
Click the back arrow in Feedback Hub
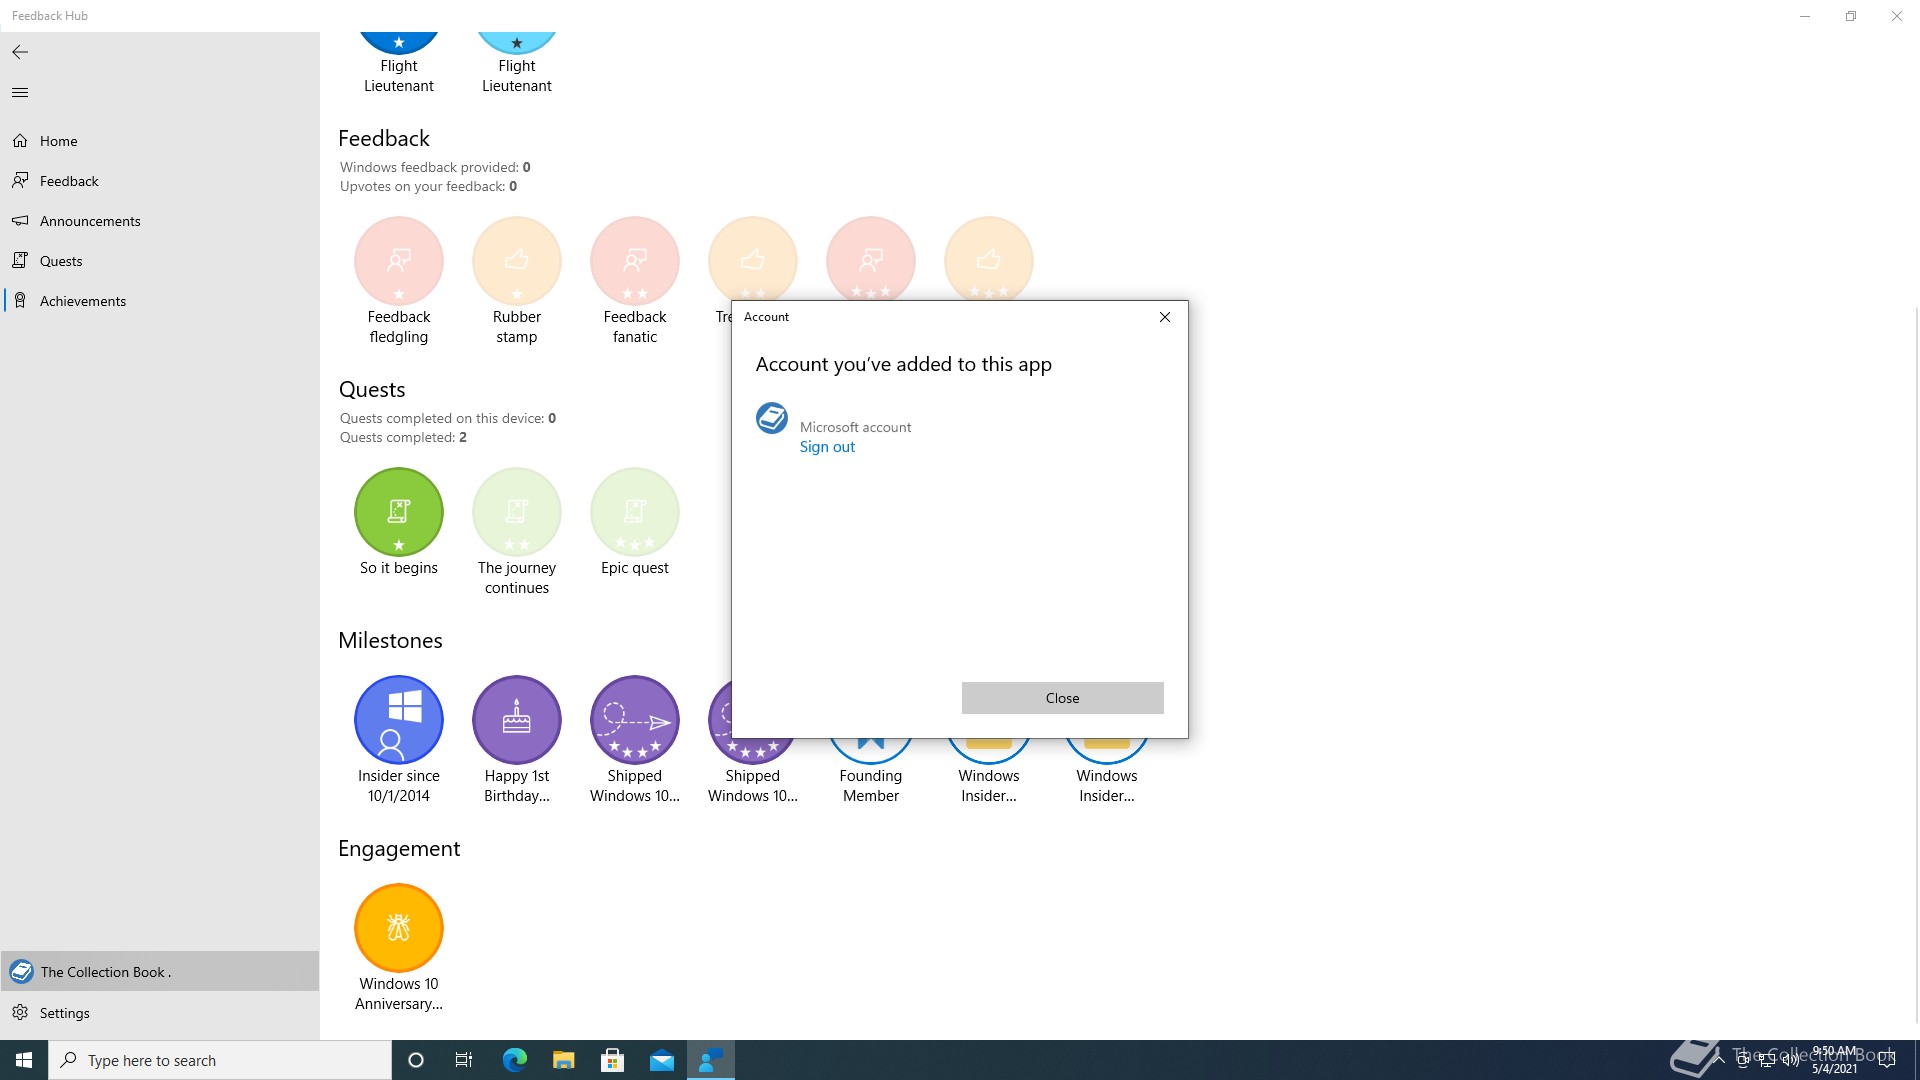point(20,52)
